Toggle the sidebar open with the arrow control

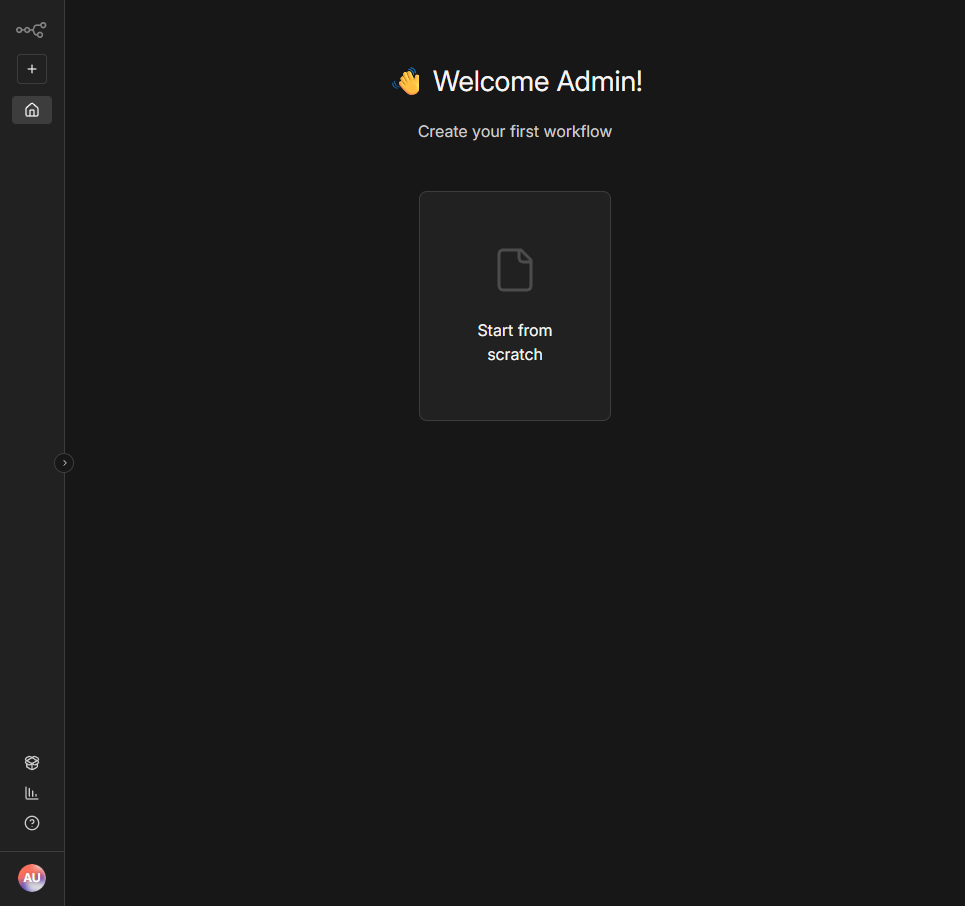[x=64, y=462]
